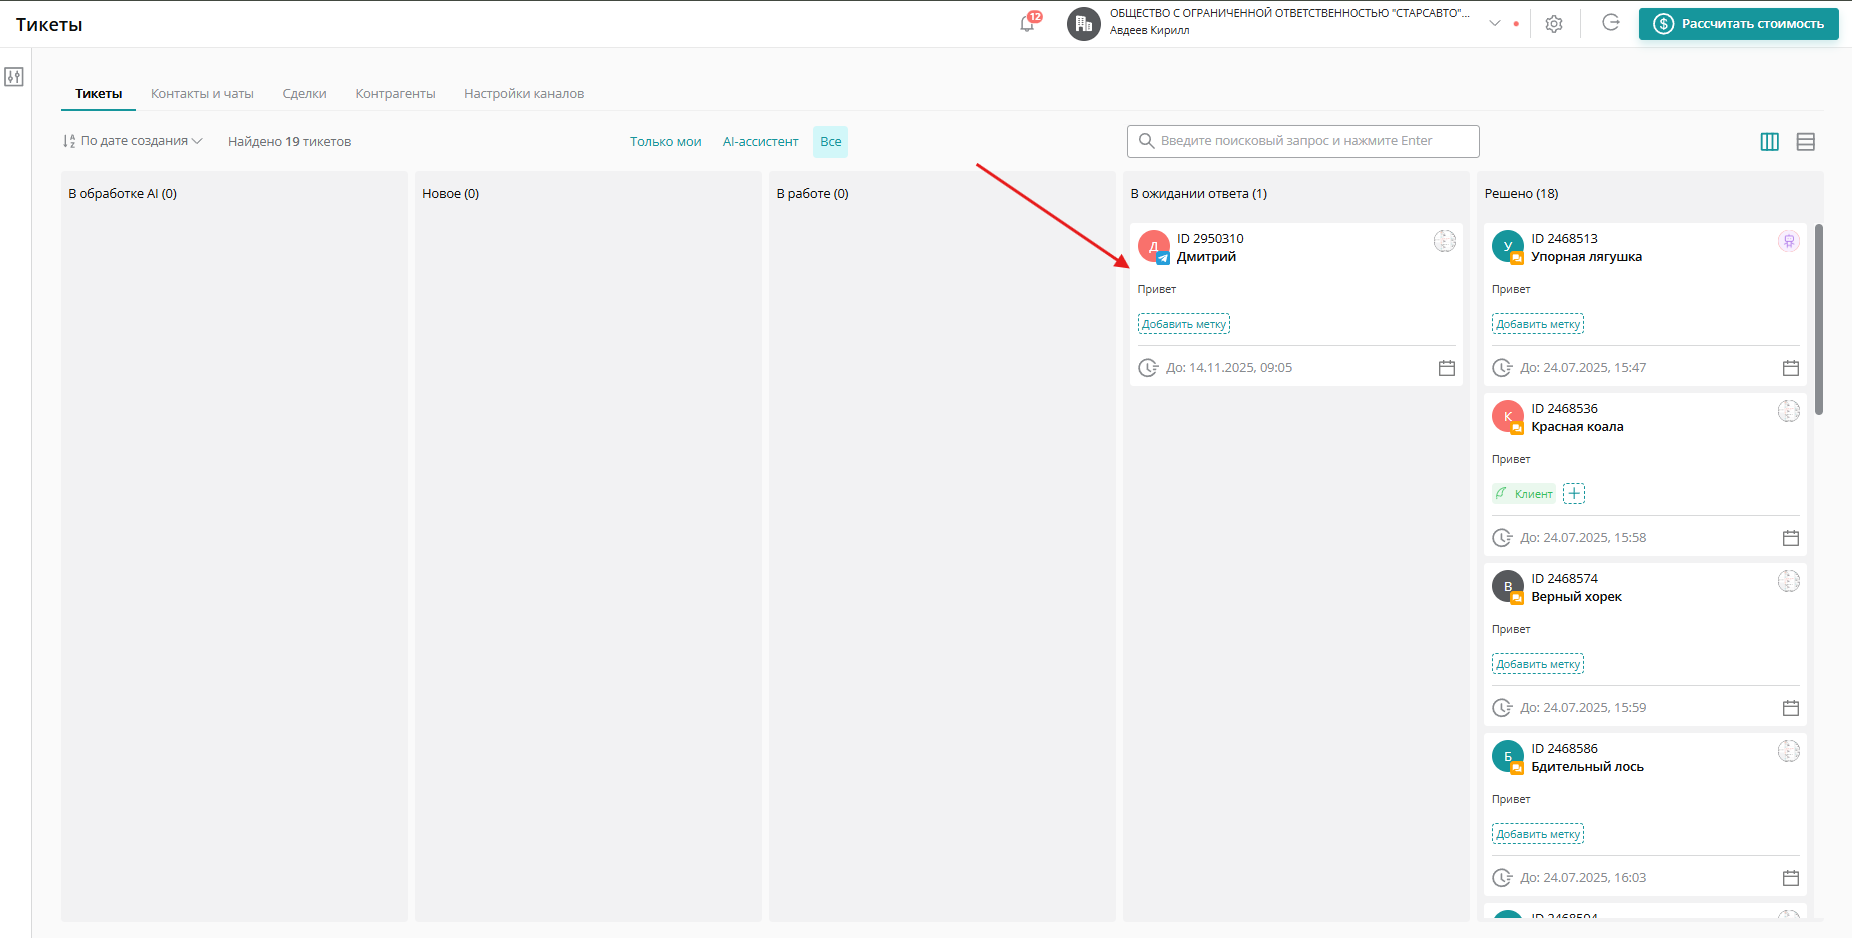The width and height of the screenshot is (1852, 938).
Task: Click Дмитрий's avatar on ticket 2950310
Action: (x=1154, y=246)
